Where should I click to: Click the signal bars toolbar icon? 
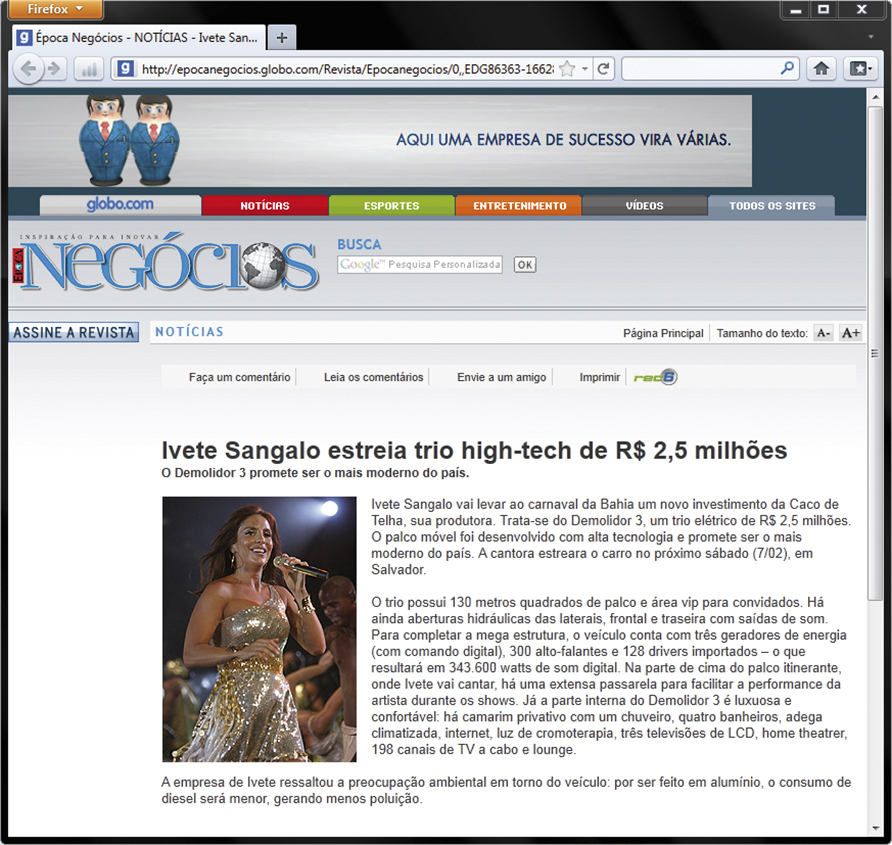point(89,70)
